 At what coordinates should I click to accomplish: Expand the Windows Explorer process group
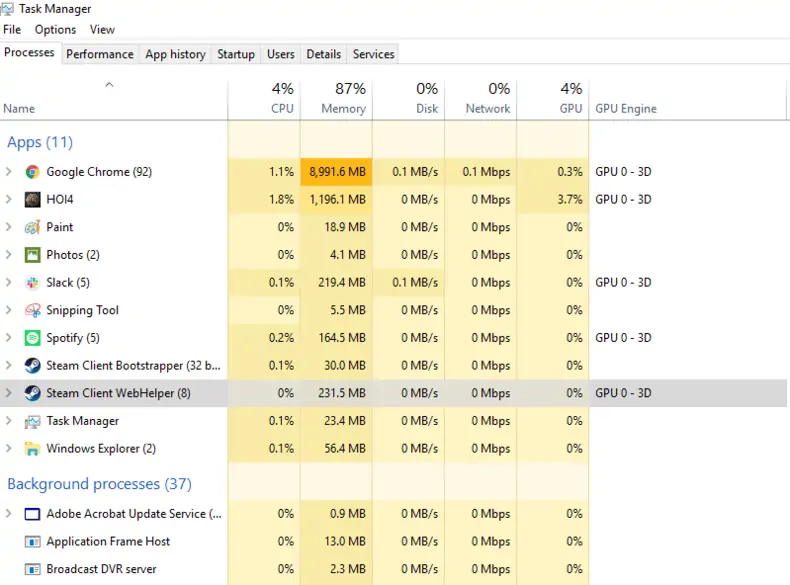pos(9,448)
